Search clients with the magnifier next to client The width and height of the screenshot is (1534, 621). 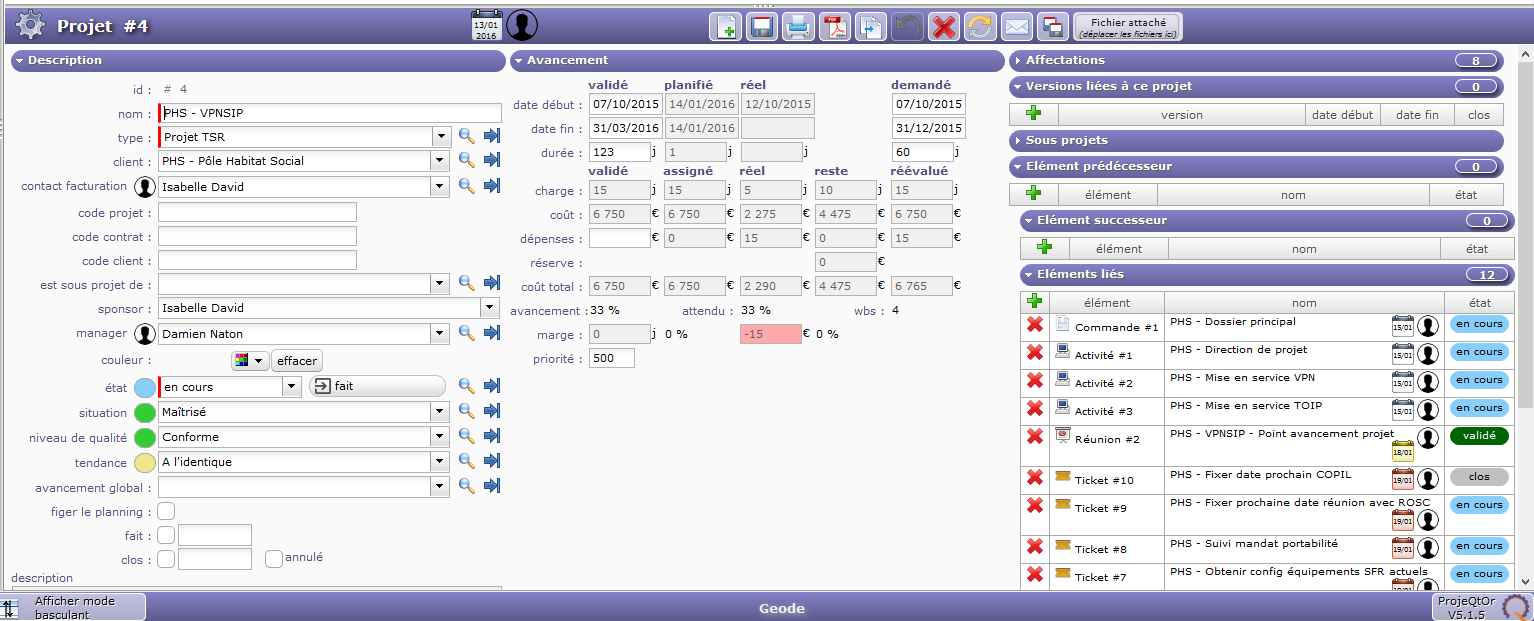point(466,161)
